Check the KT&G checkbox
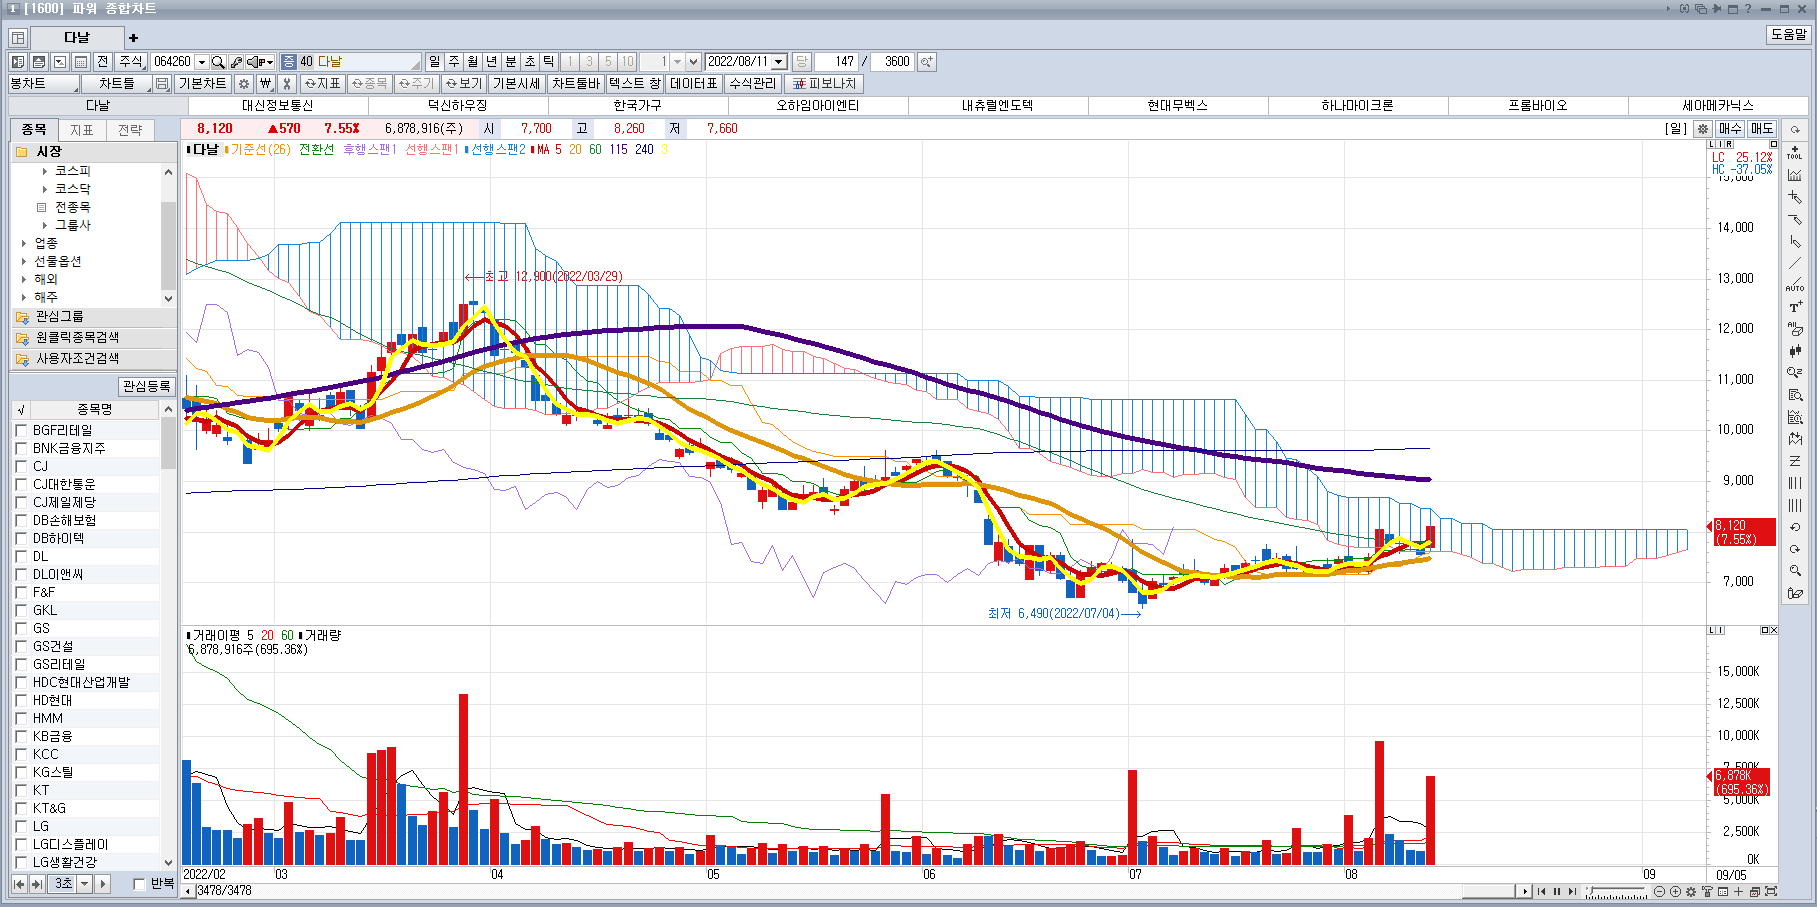This screenshot has height=907, width=1817. [21, 808]
